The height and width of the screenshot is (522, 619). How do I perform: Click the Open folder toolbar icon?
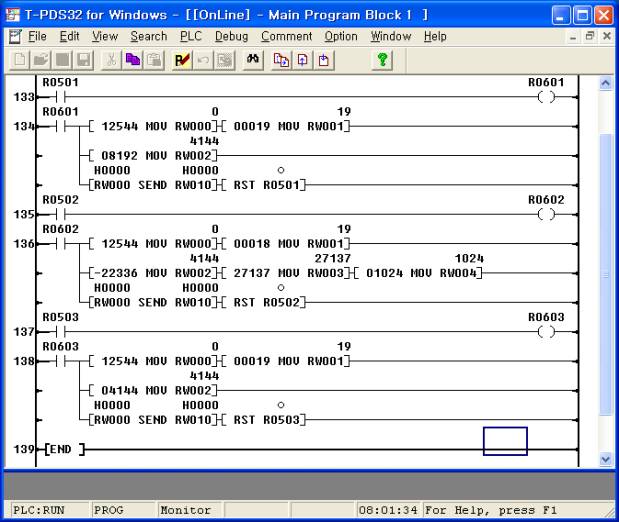(x=41, y=60)
